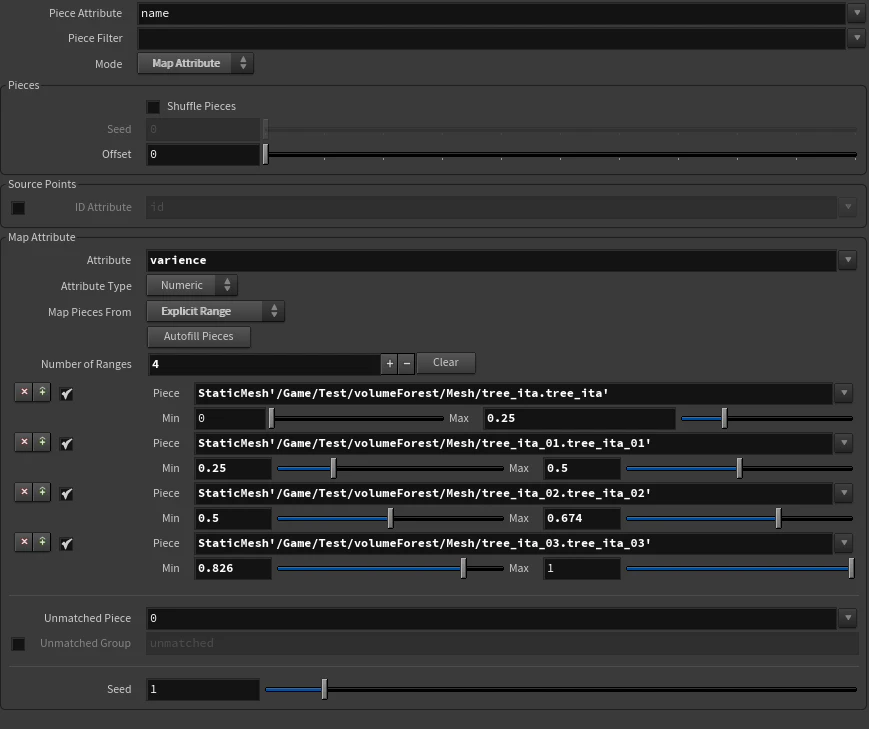Insert a range before the tree_ita_03 row

coord(42,542)
